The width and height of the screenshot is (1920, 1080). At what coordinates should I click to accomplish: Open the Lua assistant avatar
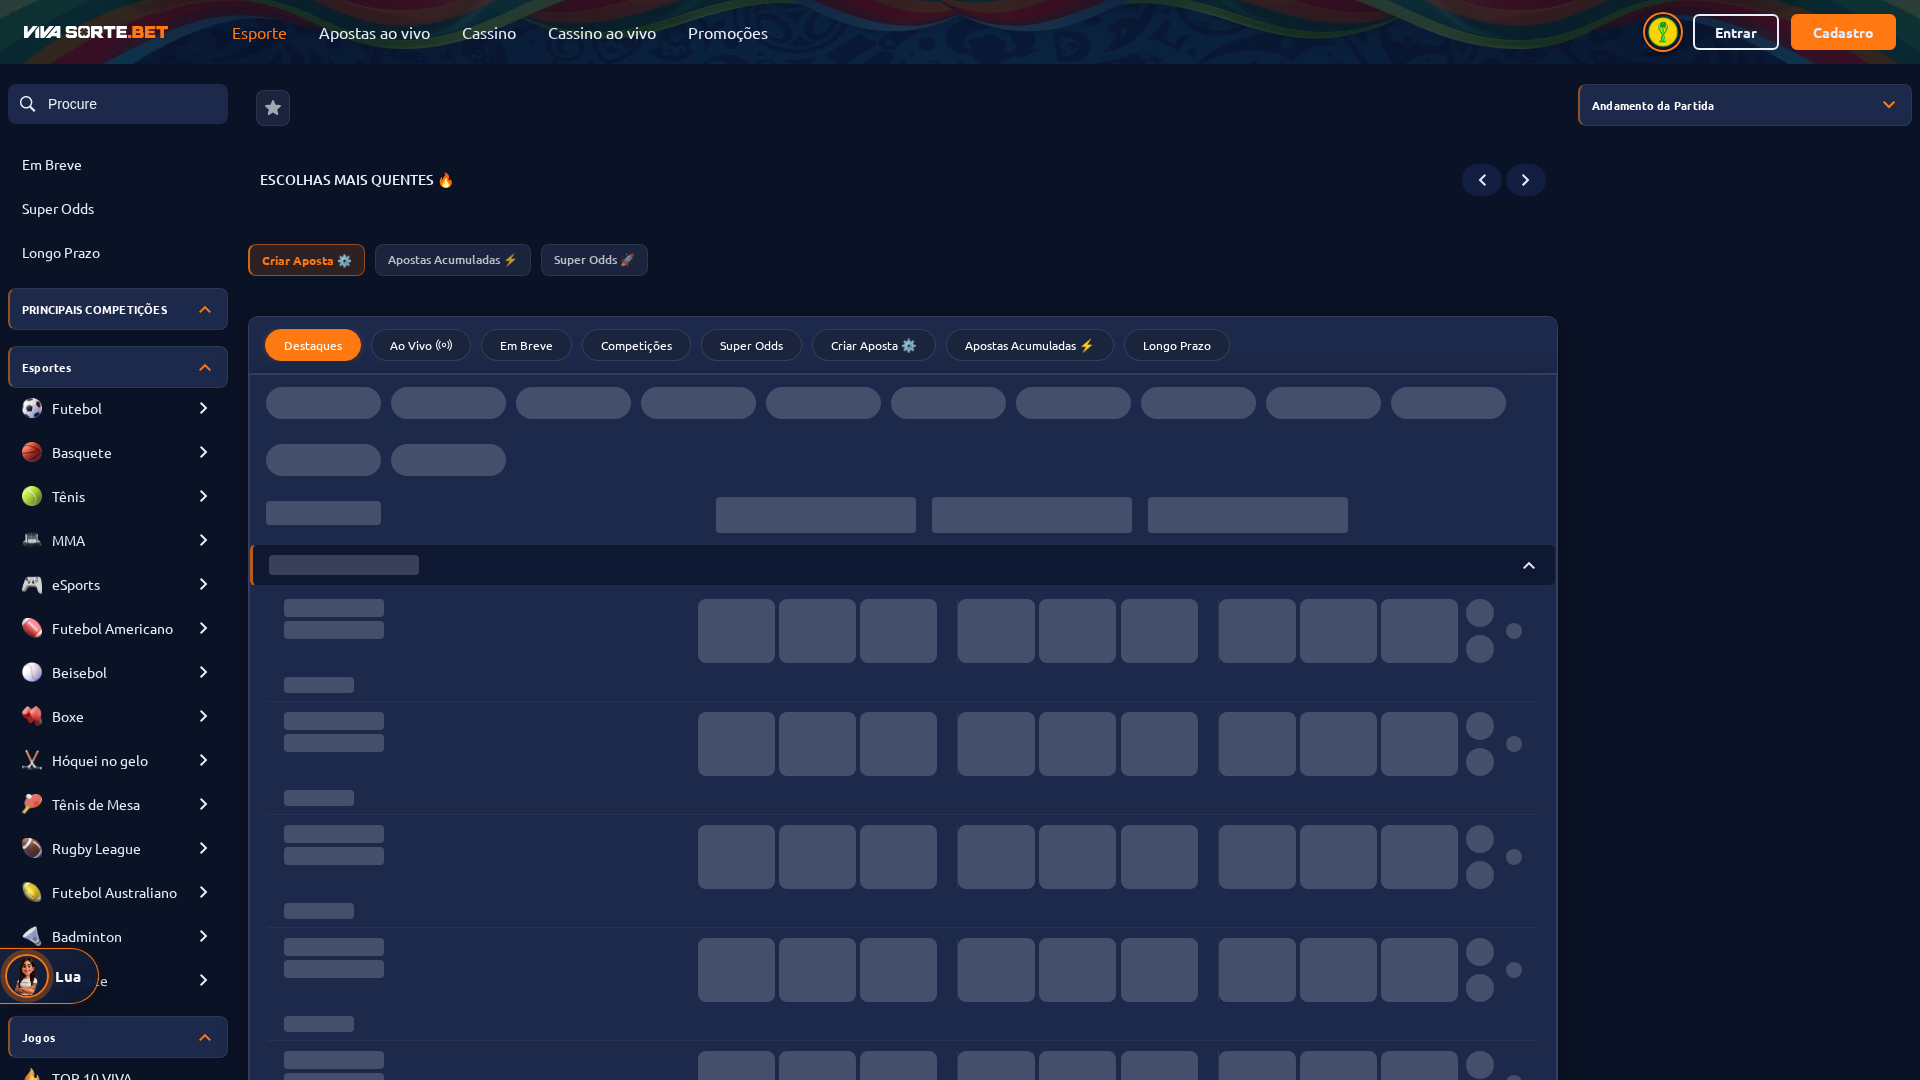pos(27,976)
